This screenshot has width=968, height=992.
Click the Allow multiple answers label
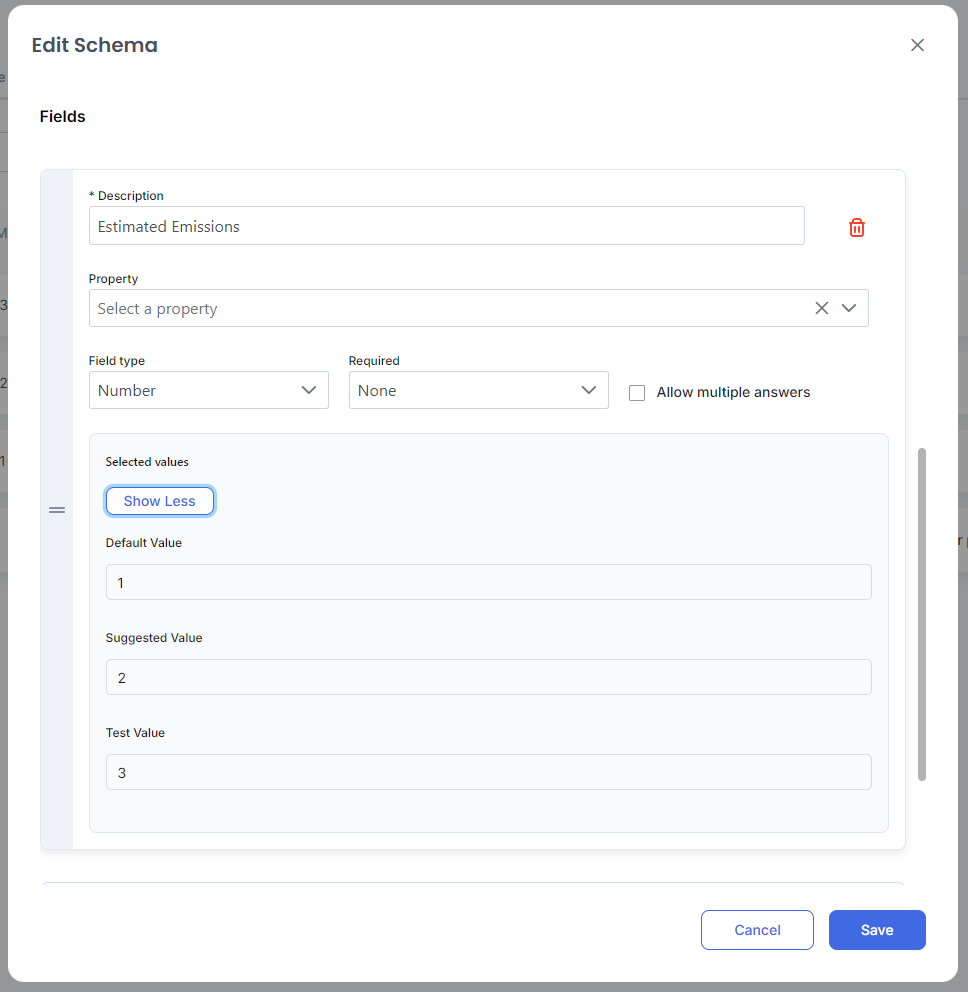[733, 392]
